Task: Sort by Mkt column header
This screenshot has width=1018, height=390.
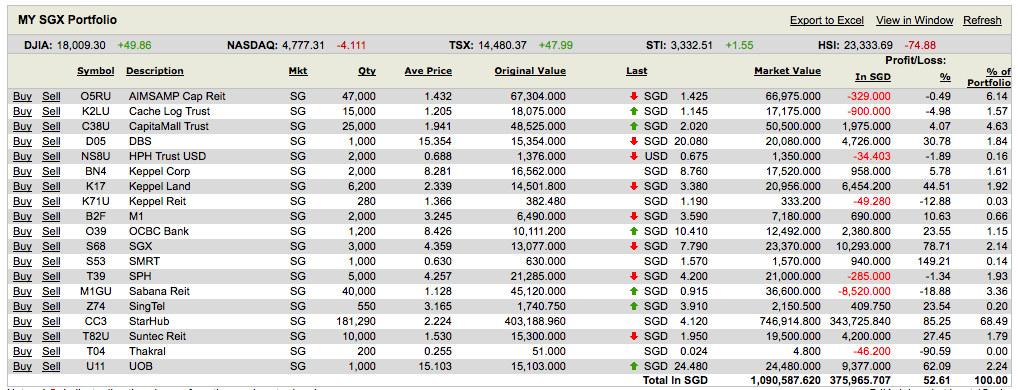Action: click(x=298, y=71)
